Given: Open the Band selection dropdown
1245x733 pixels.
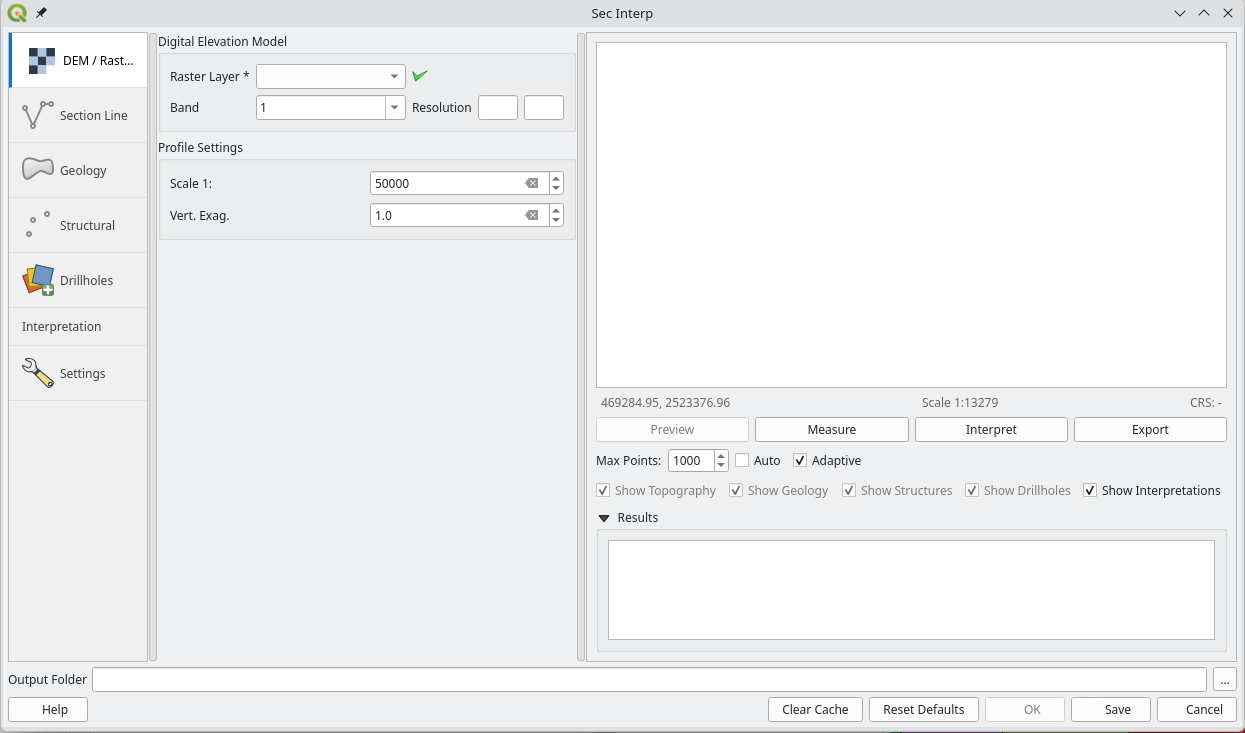Looking at the screenshot, I should click(x=394, y=107).
